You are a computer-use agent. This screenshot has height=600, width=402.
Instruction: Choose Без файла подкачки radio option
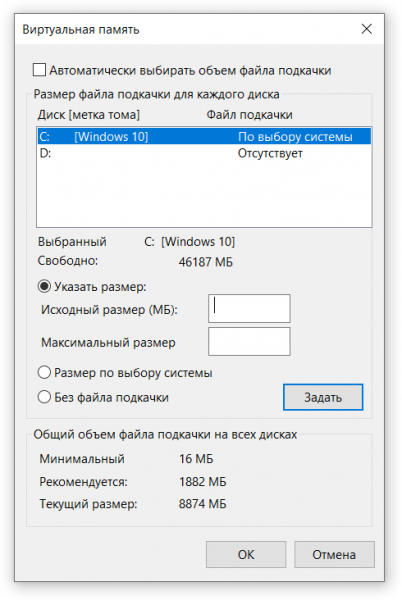coord(44,397)
